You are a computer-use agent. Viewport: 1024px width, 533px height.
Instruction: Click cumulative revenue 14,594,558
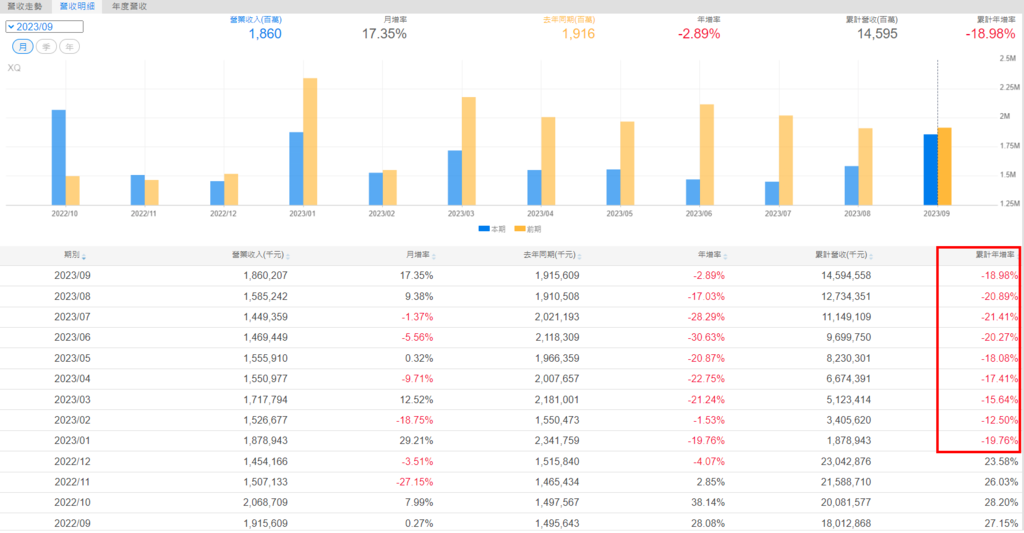point(846,276)
